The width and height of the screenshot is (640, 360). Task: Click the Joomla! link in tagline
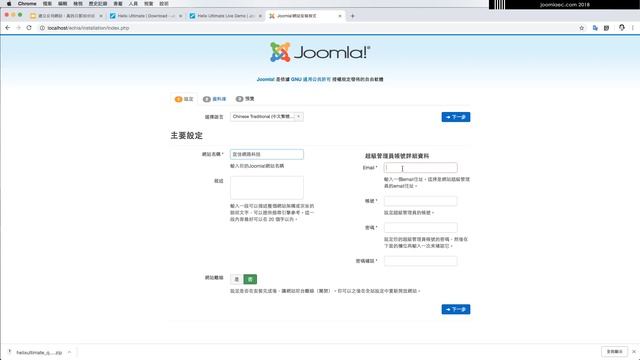[x=265, y=79]
